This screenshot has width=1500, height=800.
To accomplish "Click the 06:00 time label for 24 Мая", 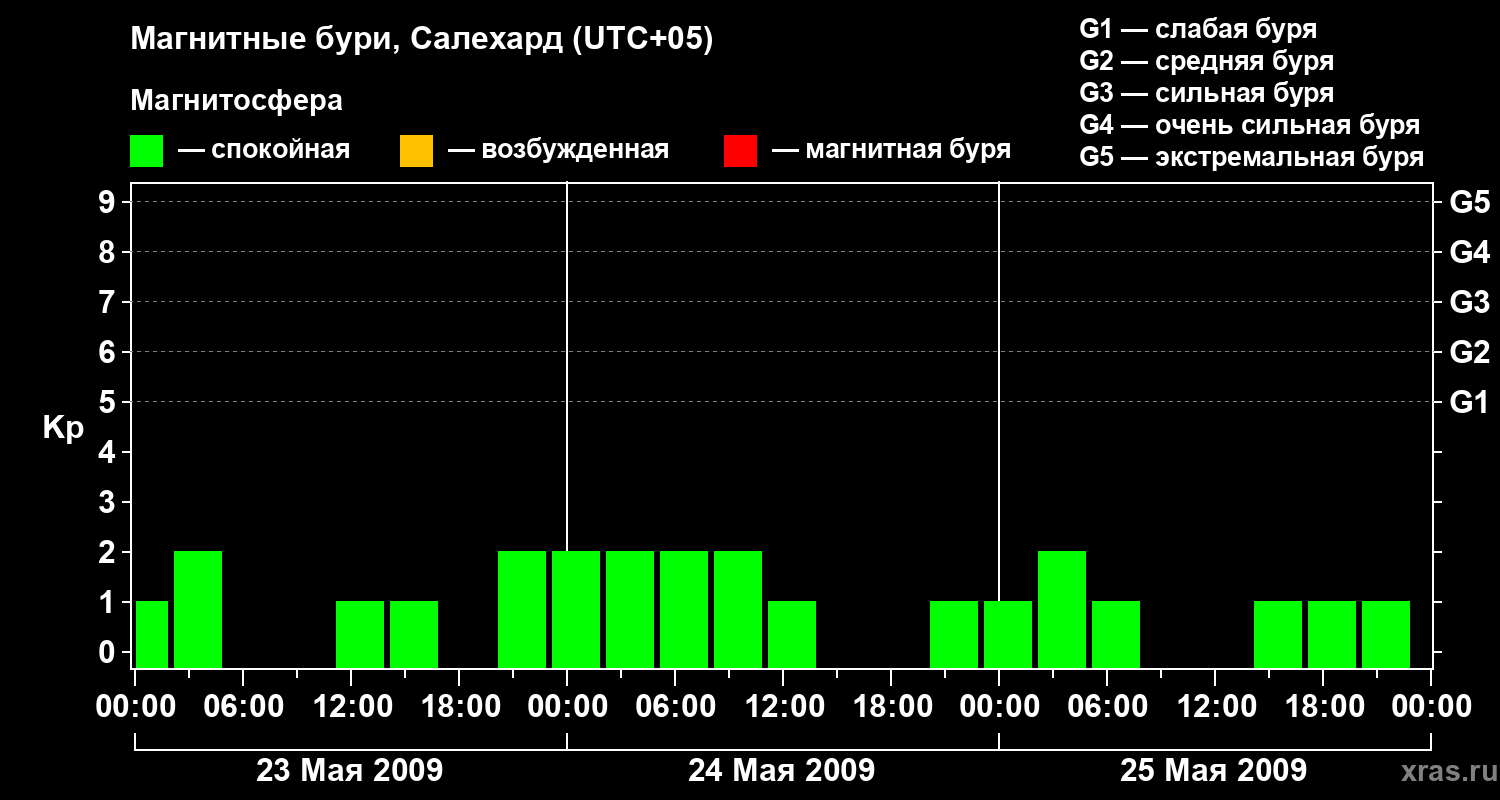I will click(x=675, y=706).
